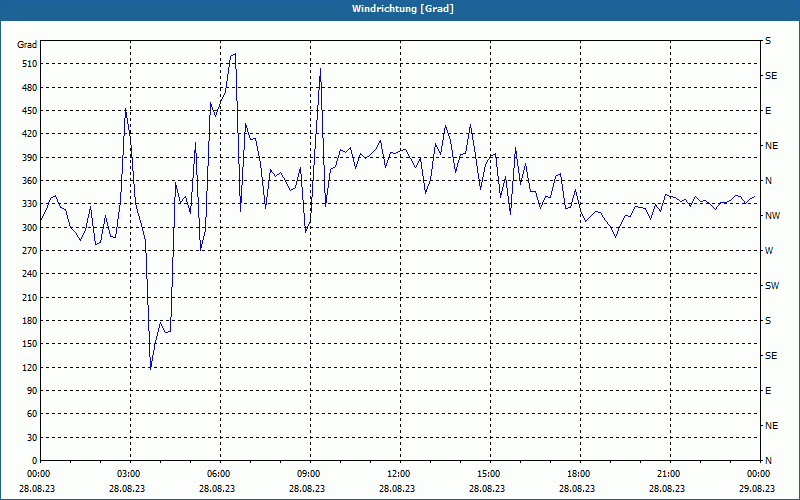Select the 360 y-axis value
The image size is (800, 500).
[30, 181]
